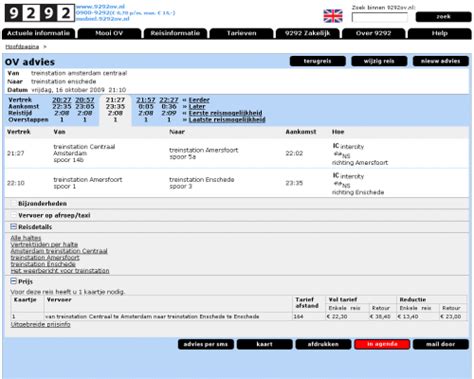Screen dimensions: 474x379
Task: Open the treinstation Enschede details link
Action: pyautogui.click(x=43, y=264)
